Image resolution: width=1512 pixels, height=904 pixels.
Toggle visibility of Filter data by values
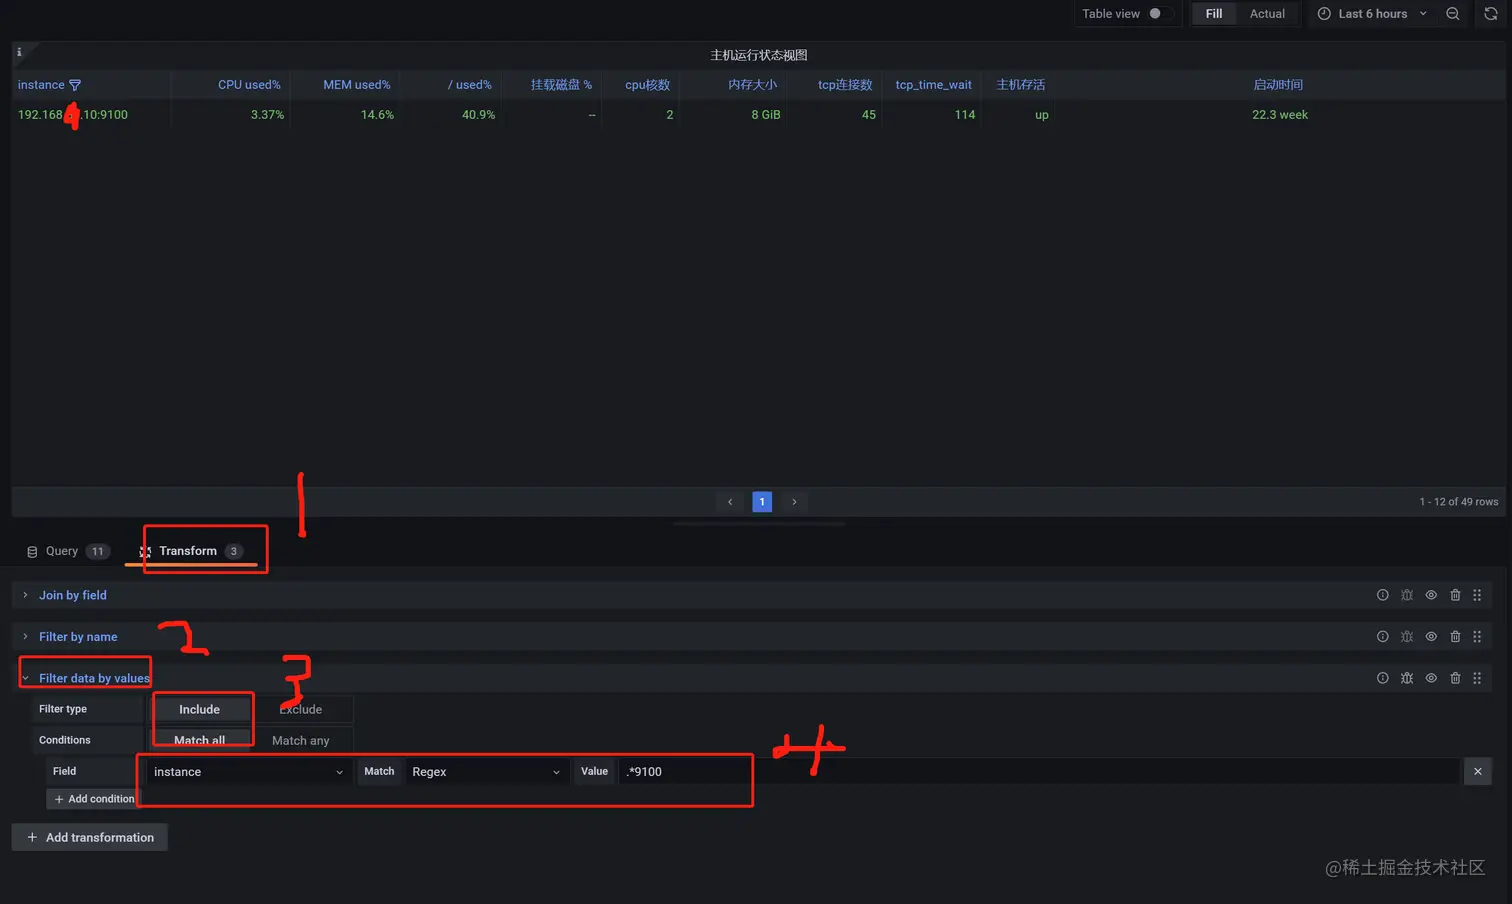[x=1431, y=678]
